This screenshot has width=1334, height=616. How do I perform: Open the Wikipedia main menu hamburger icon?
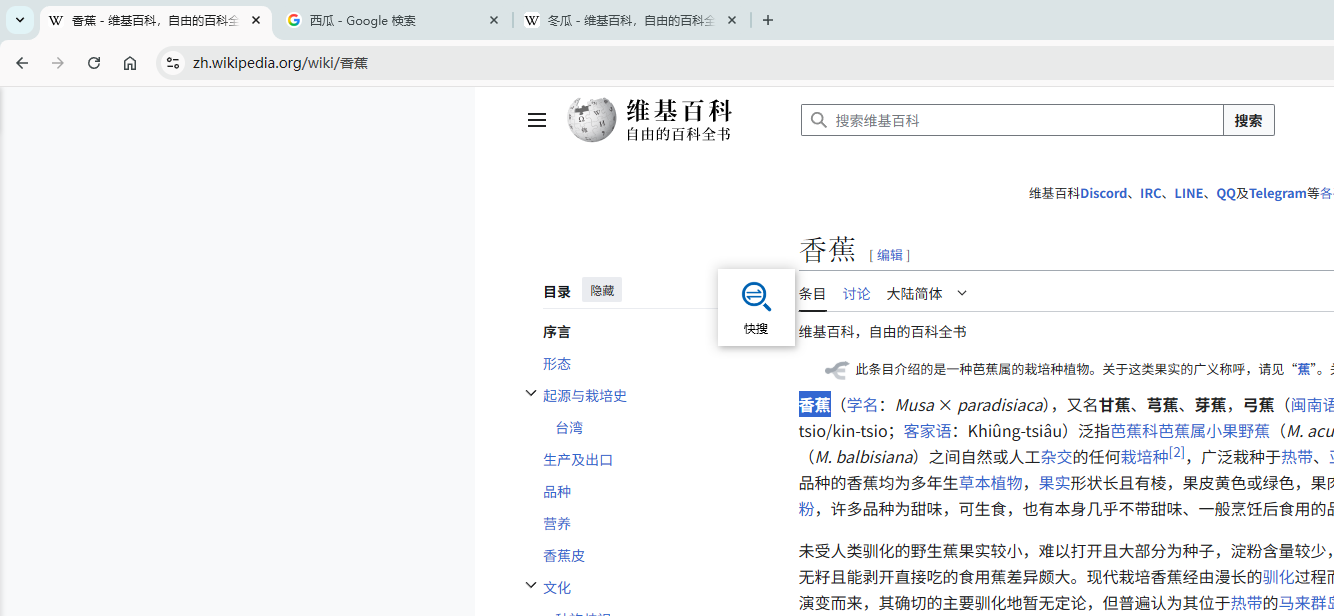[x=537, y=120]
